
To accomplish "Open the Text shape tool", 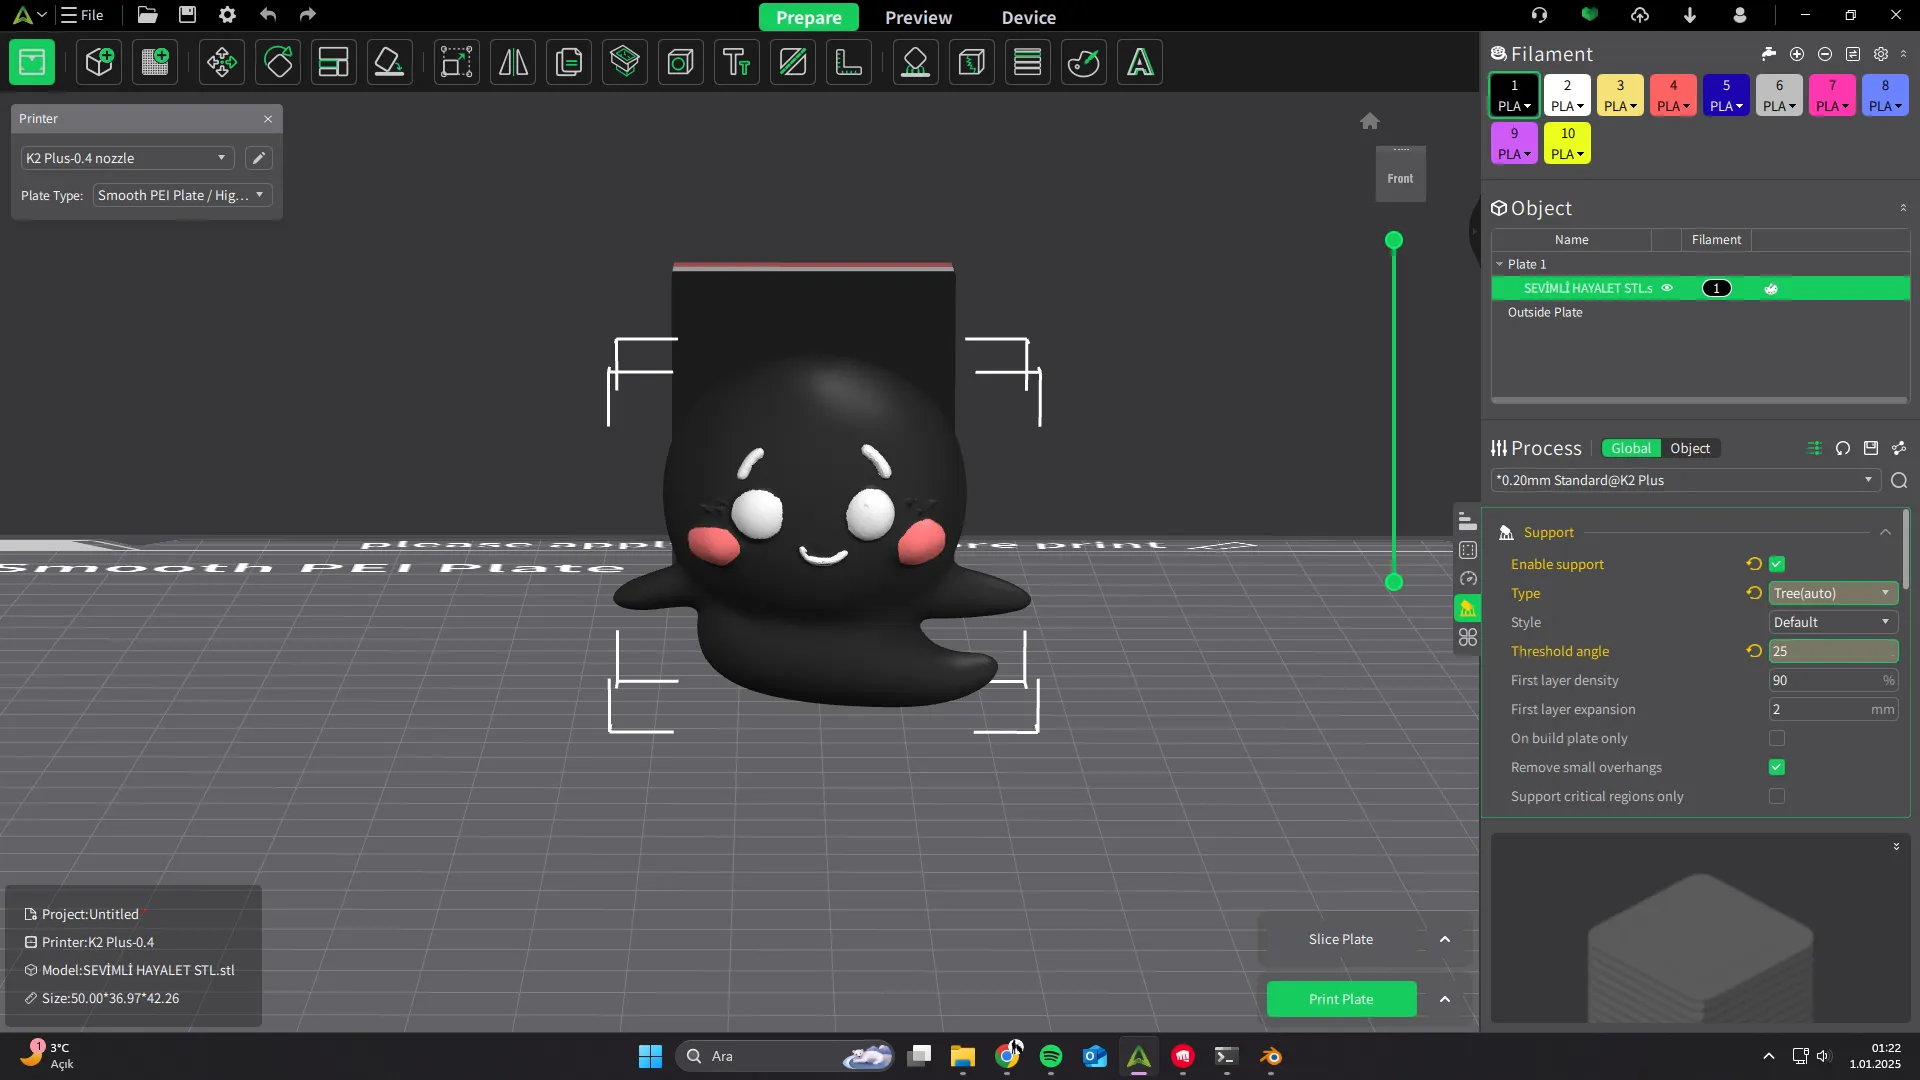I will tap(737, 62).
